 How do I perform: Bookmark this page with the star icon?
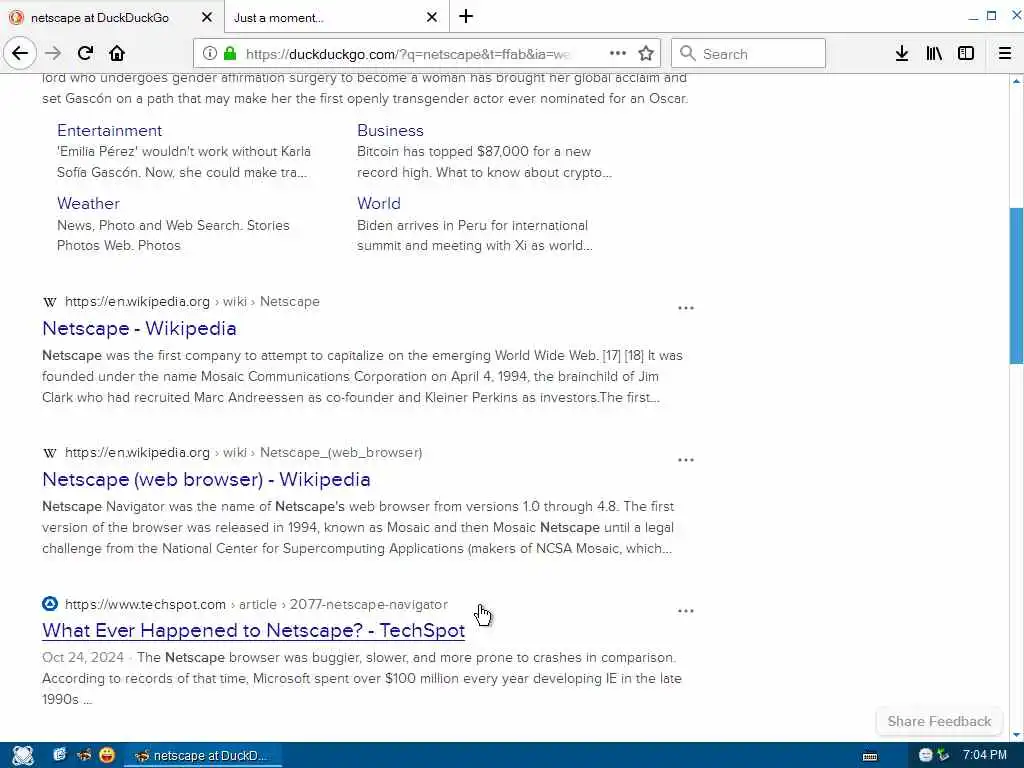(646, 53)
